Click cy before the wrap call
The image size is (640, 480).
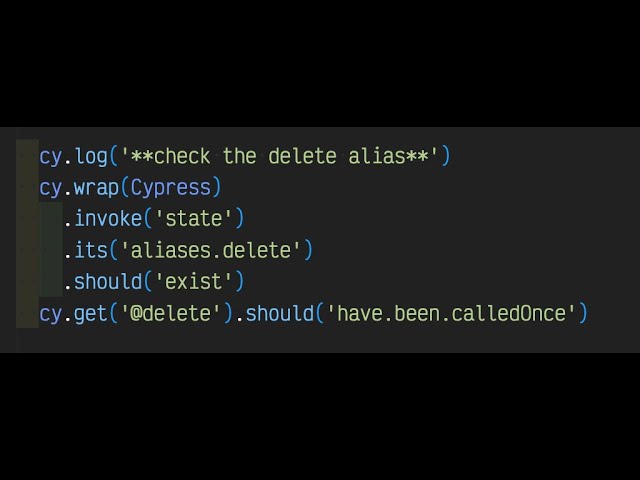(50, 187)
